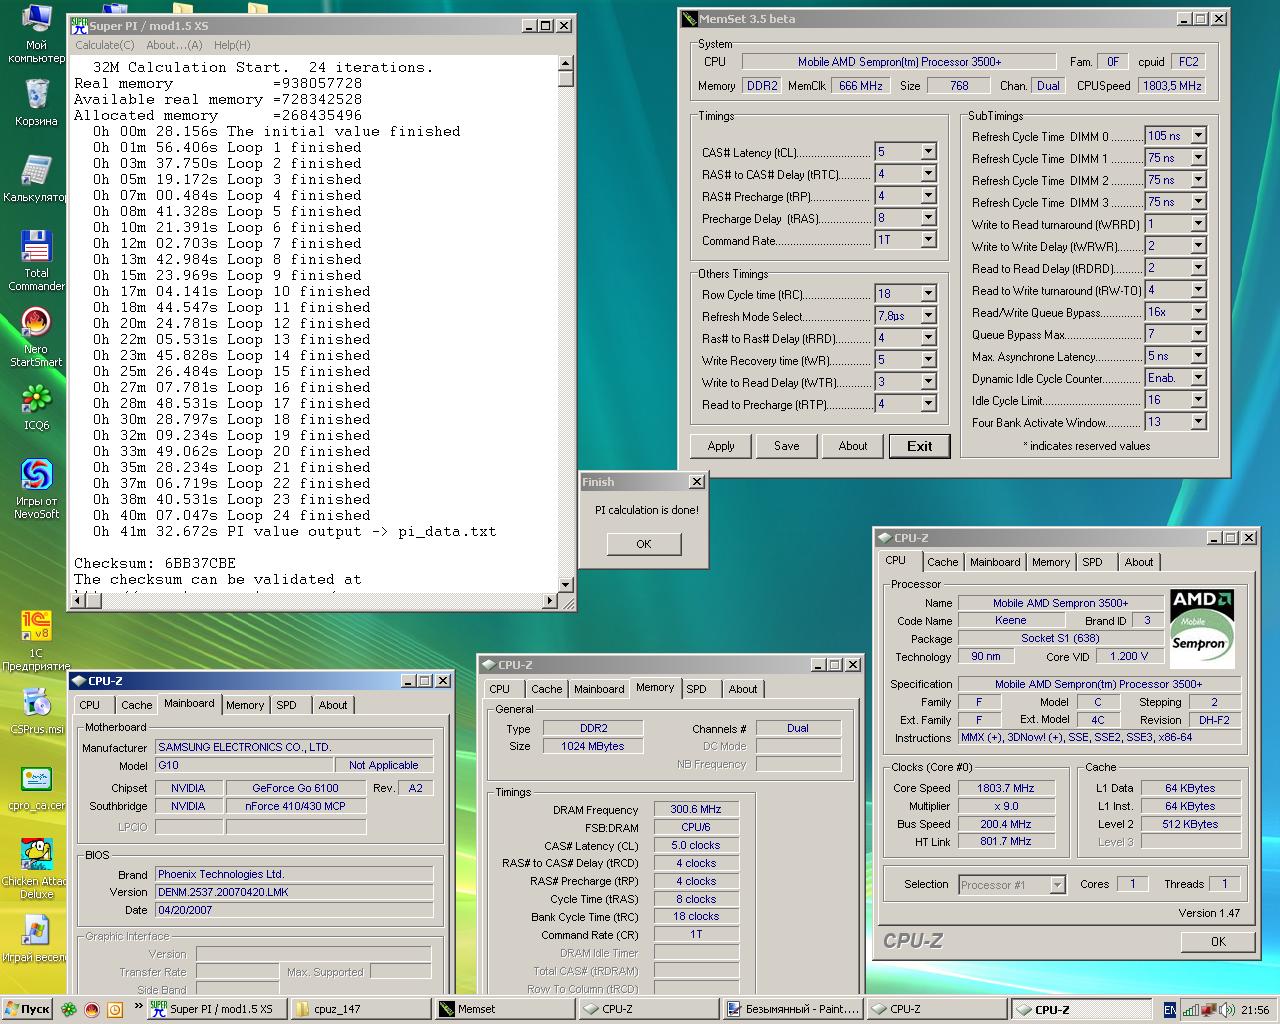1280x1024 pixels.
Task: Open the Recycle Bin desktop icon
Action: point(36,103)
